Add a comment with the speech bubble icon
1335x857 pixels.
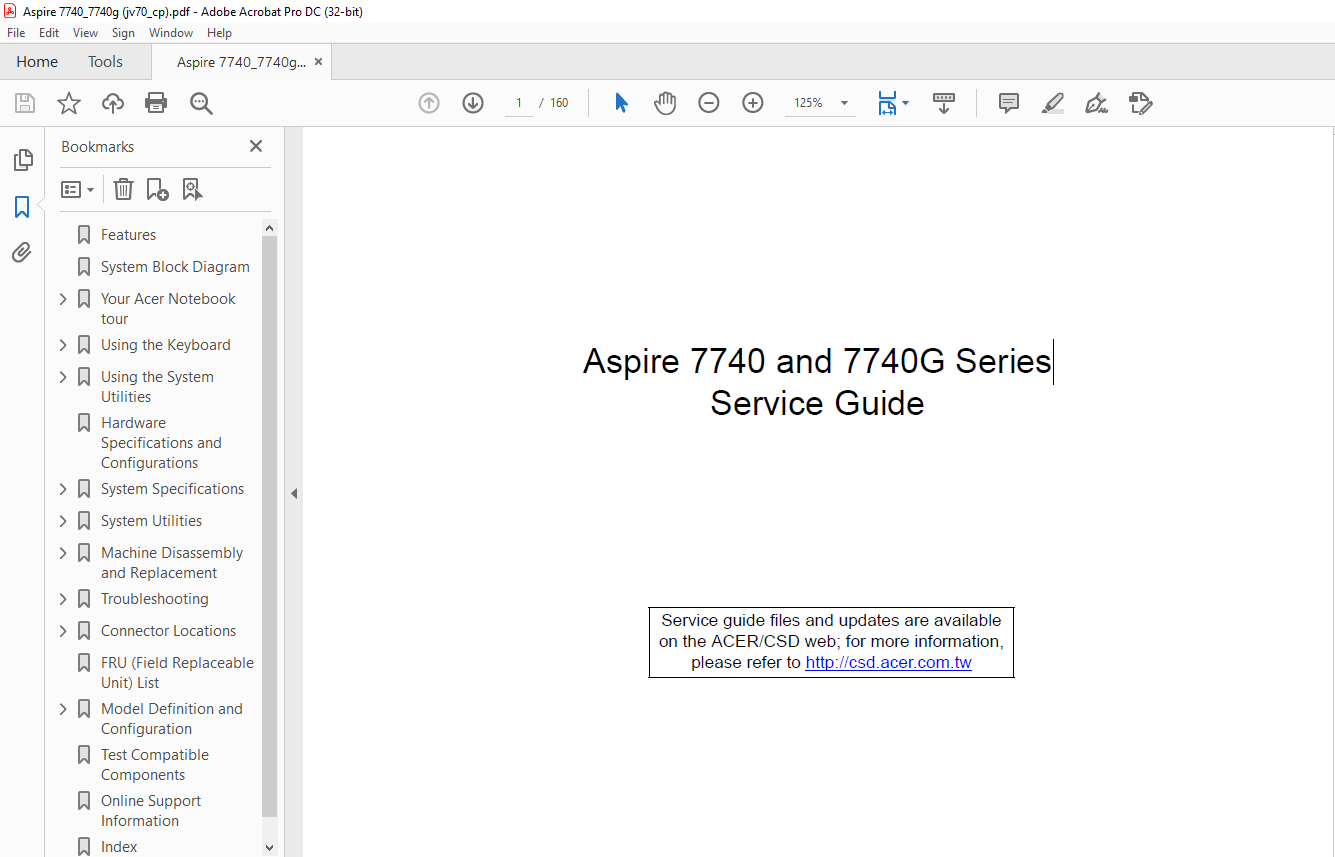(1009, 103)
